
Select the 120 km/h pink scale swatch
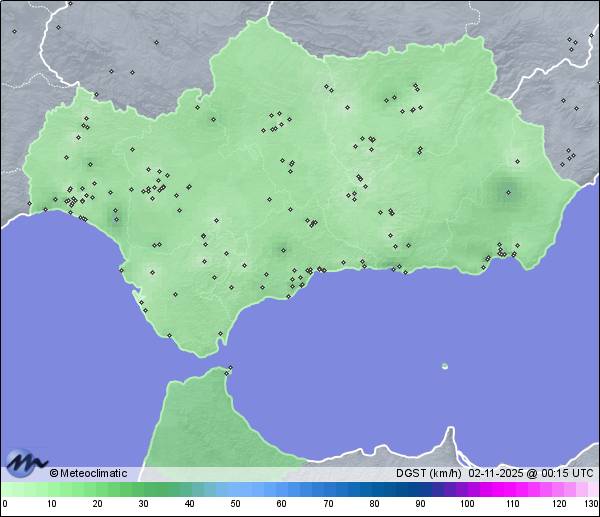558,490
